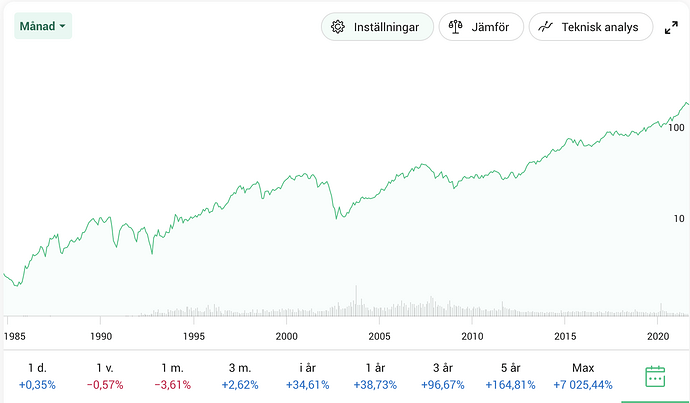690x403 pixels.
Task: Expand chart to fullscreen
Action: coord(672,28)
